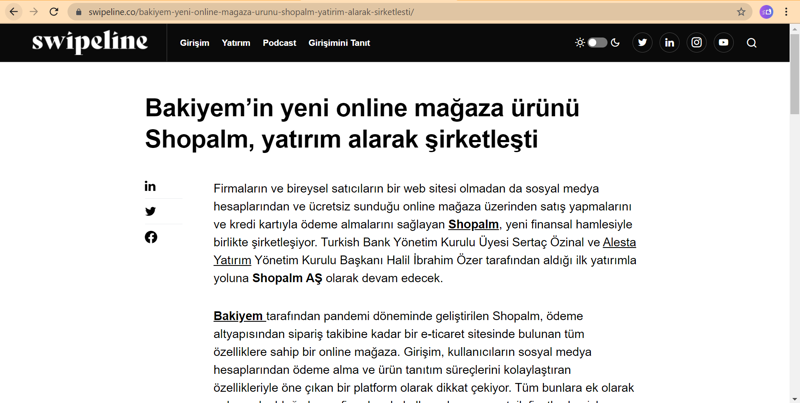Reload the page in browser

pyautogui.click(x=54, y=12)
